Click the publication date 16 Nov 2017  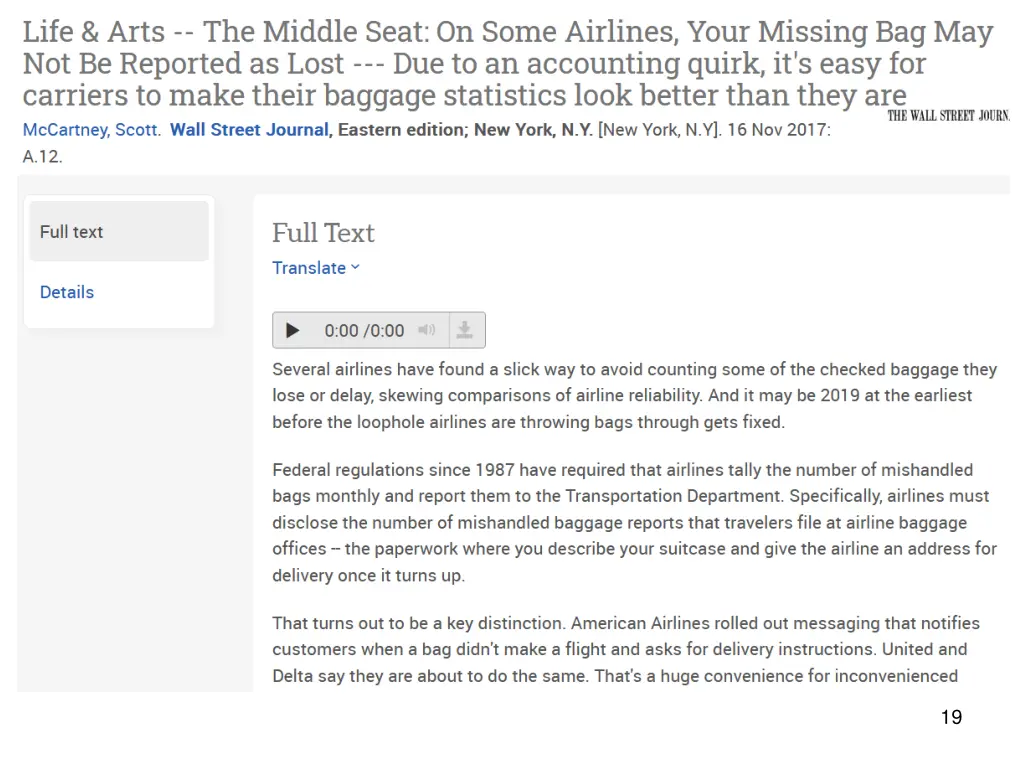776,129
